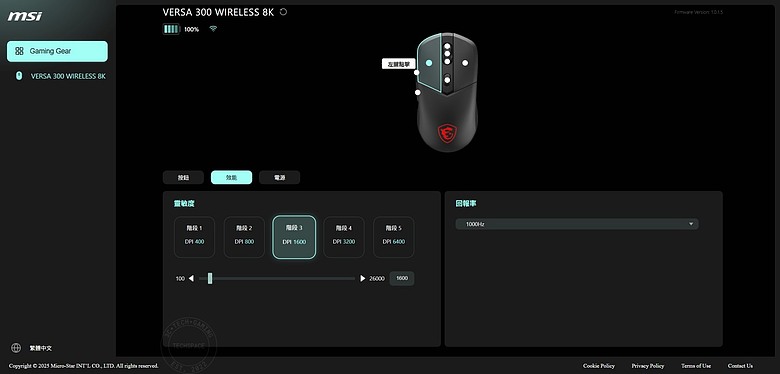Open the Terms of Use link
This screenshot has height=374, width=780.
[x=696, y=366]
